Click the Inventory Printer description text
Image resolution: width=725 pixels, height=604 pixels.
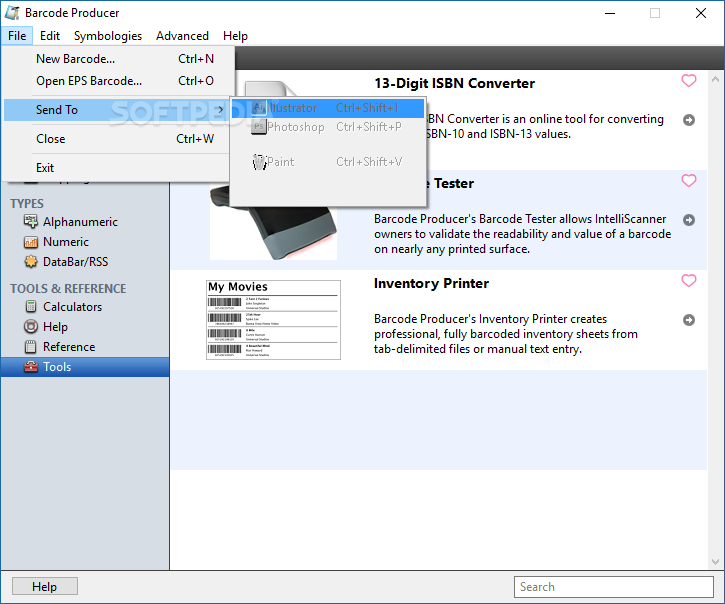pos(506,333)
